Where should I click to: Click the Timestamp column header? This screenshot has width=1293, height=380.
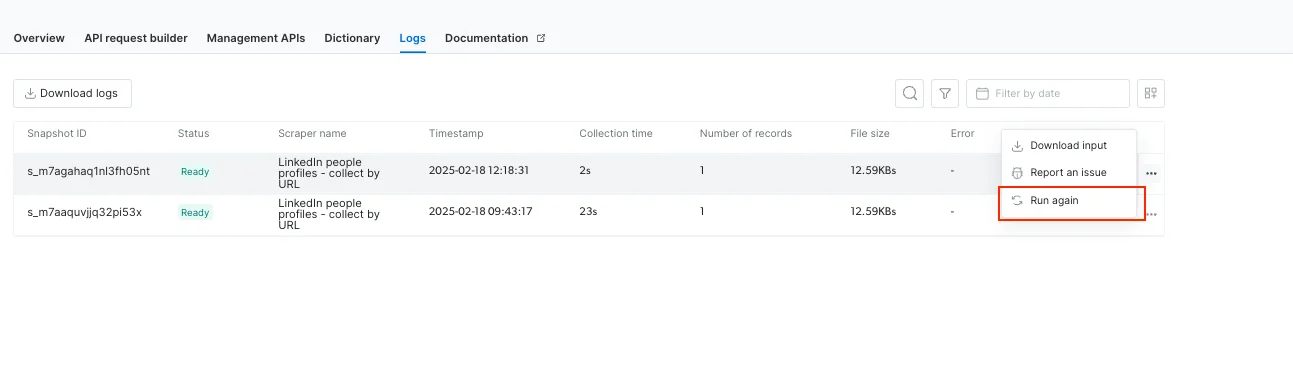(456, 134)
